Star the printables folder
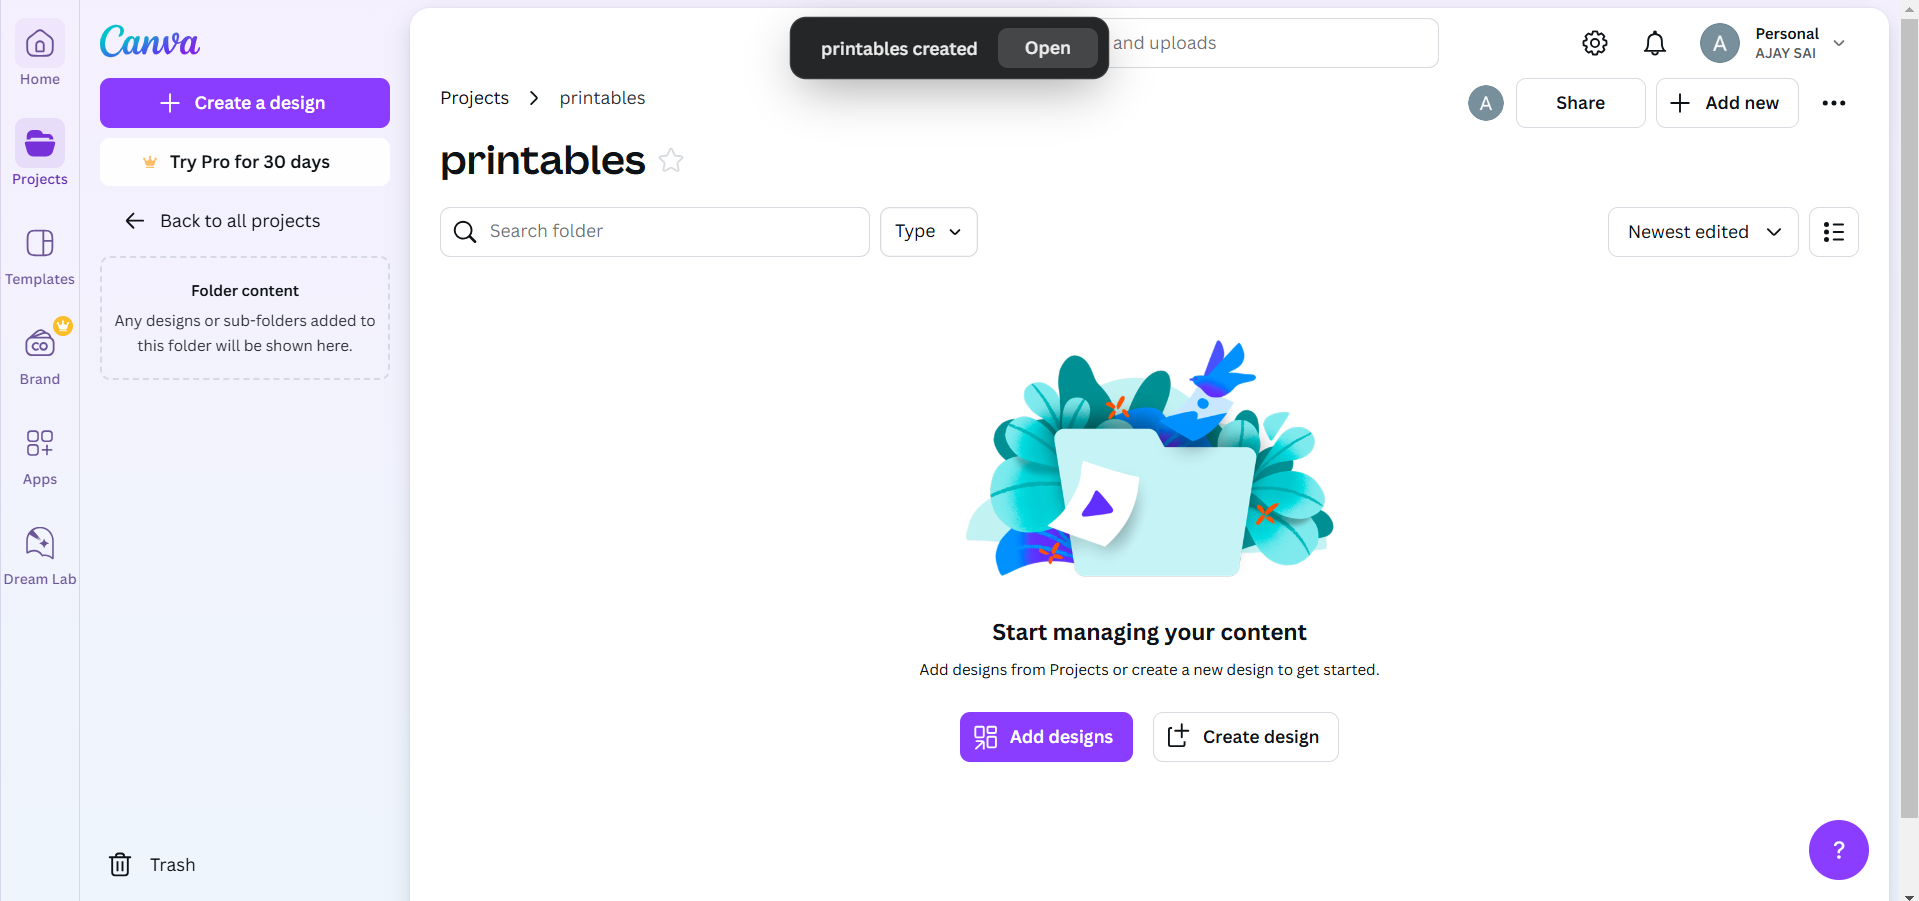 click(x=671, y=161)
